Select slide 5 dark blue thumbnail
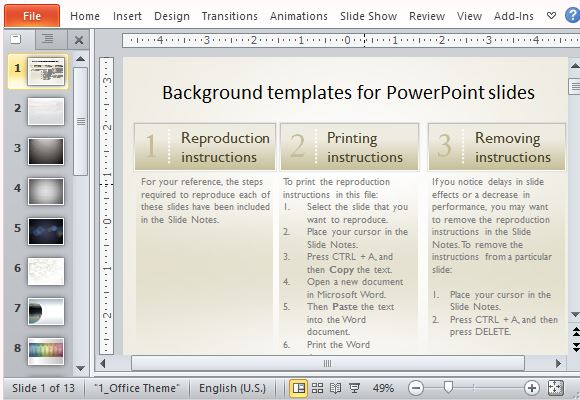Image resolution: width=580 pixels, height=400 pixels. pos(46,231)
